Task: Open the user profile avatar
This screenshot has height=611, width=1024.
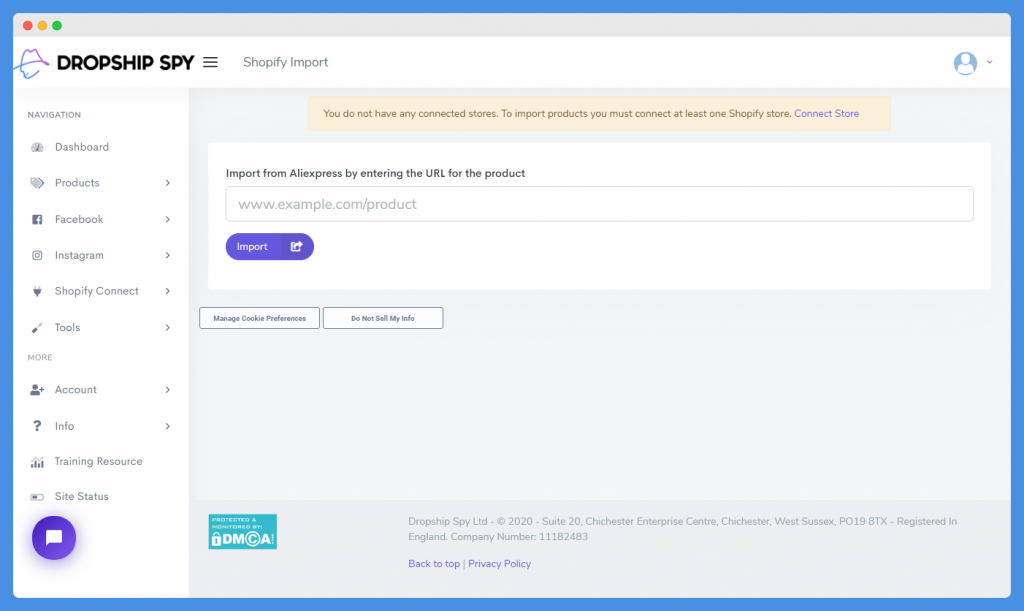Action: click(x=965, y=63)
